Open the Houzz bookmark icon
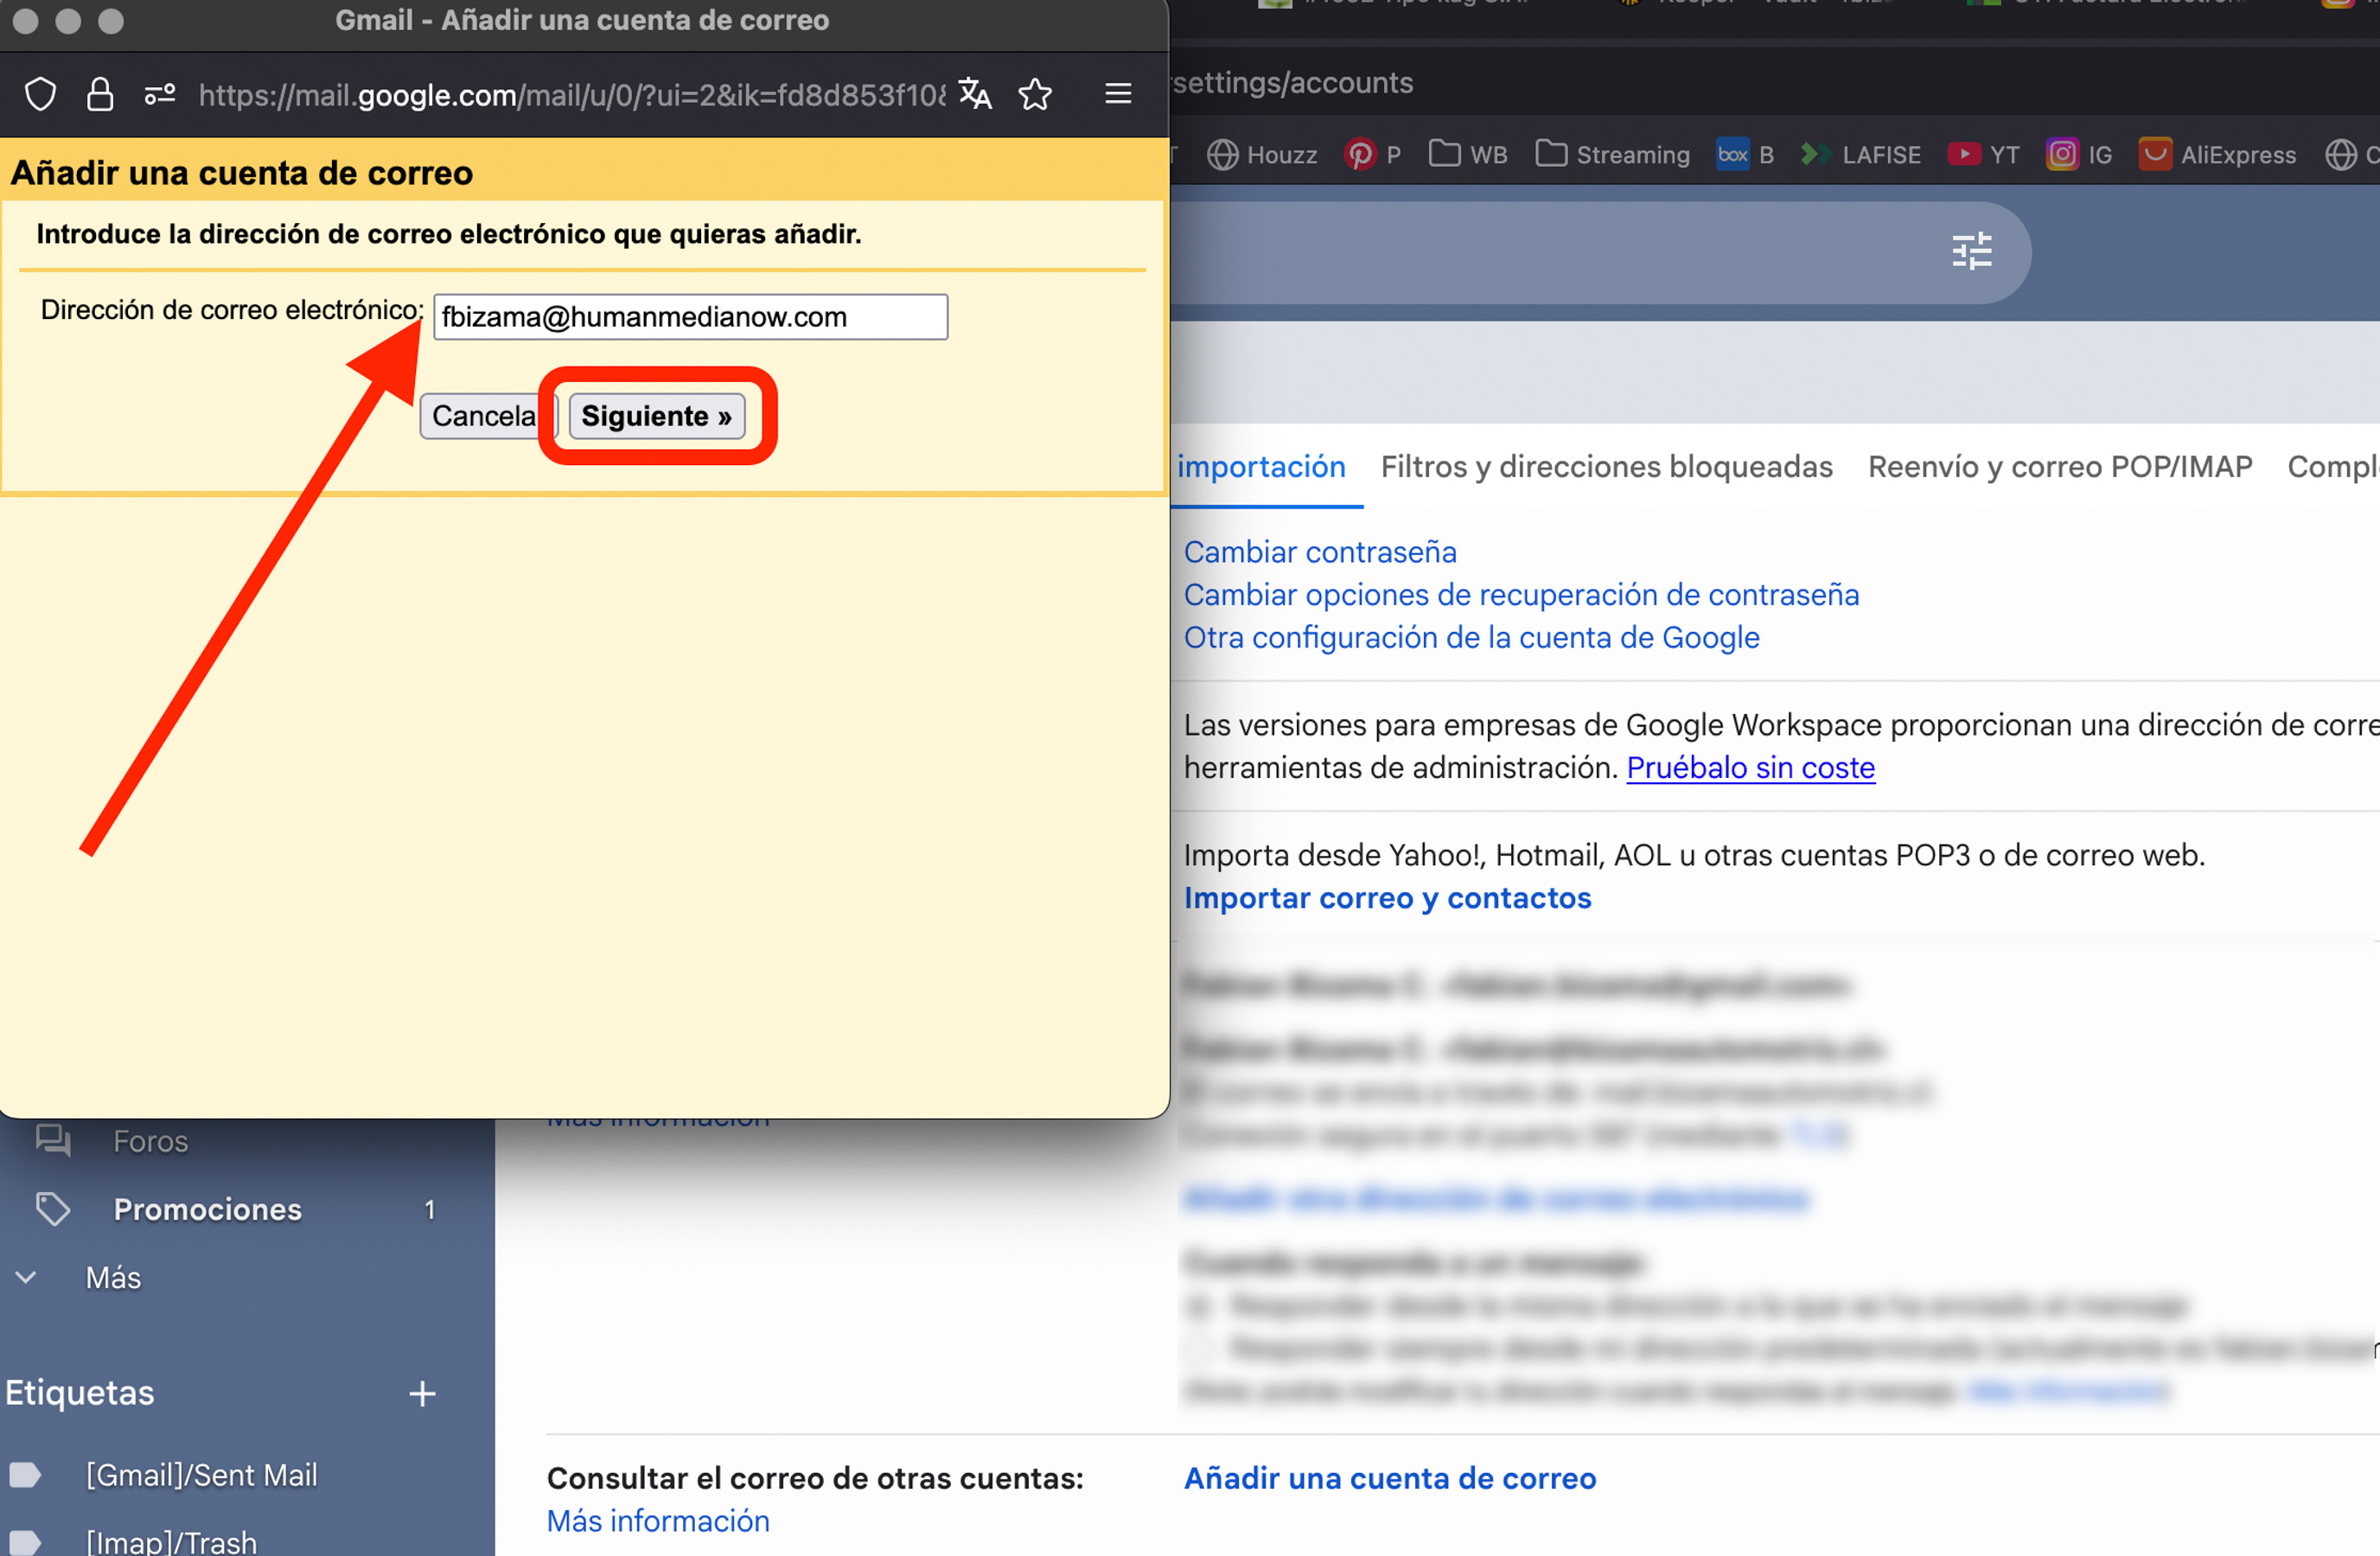2380x1556 pixels. point(1222,154)
